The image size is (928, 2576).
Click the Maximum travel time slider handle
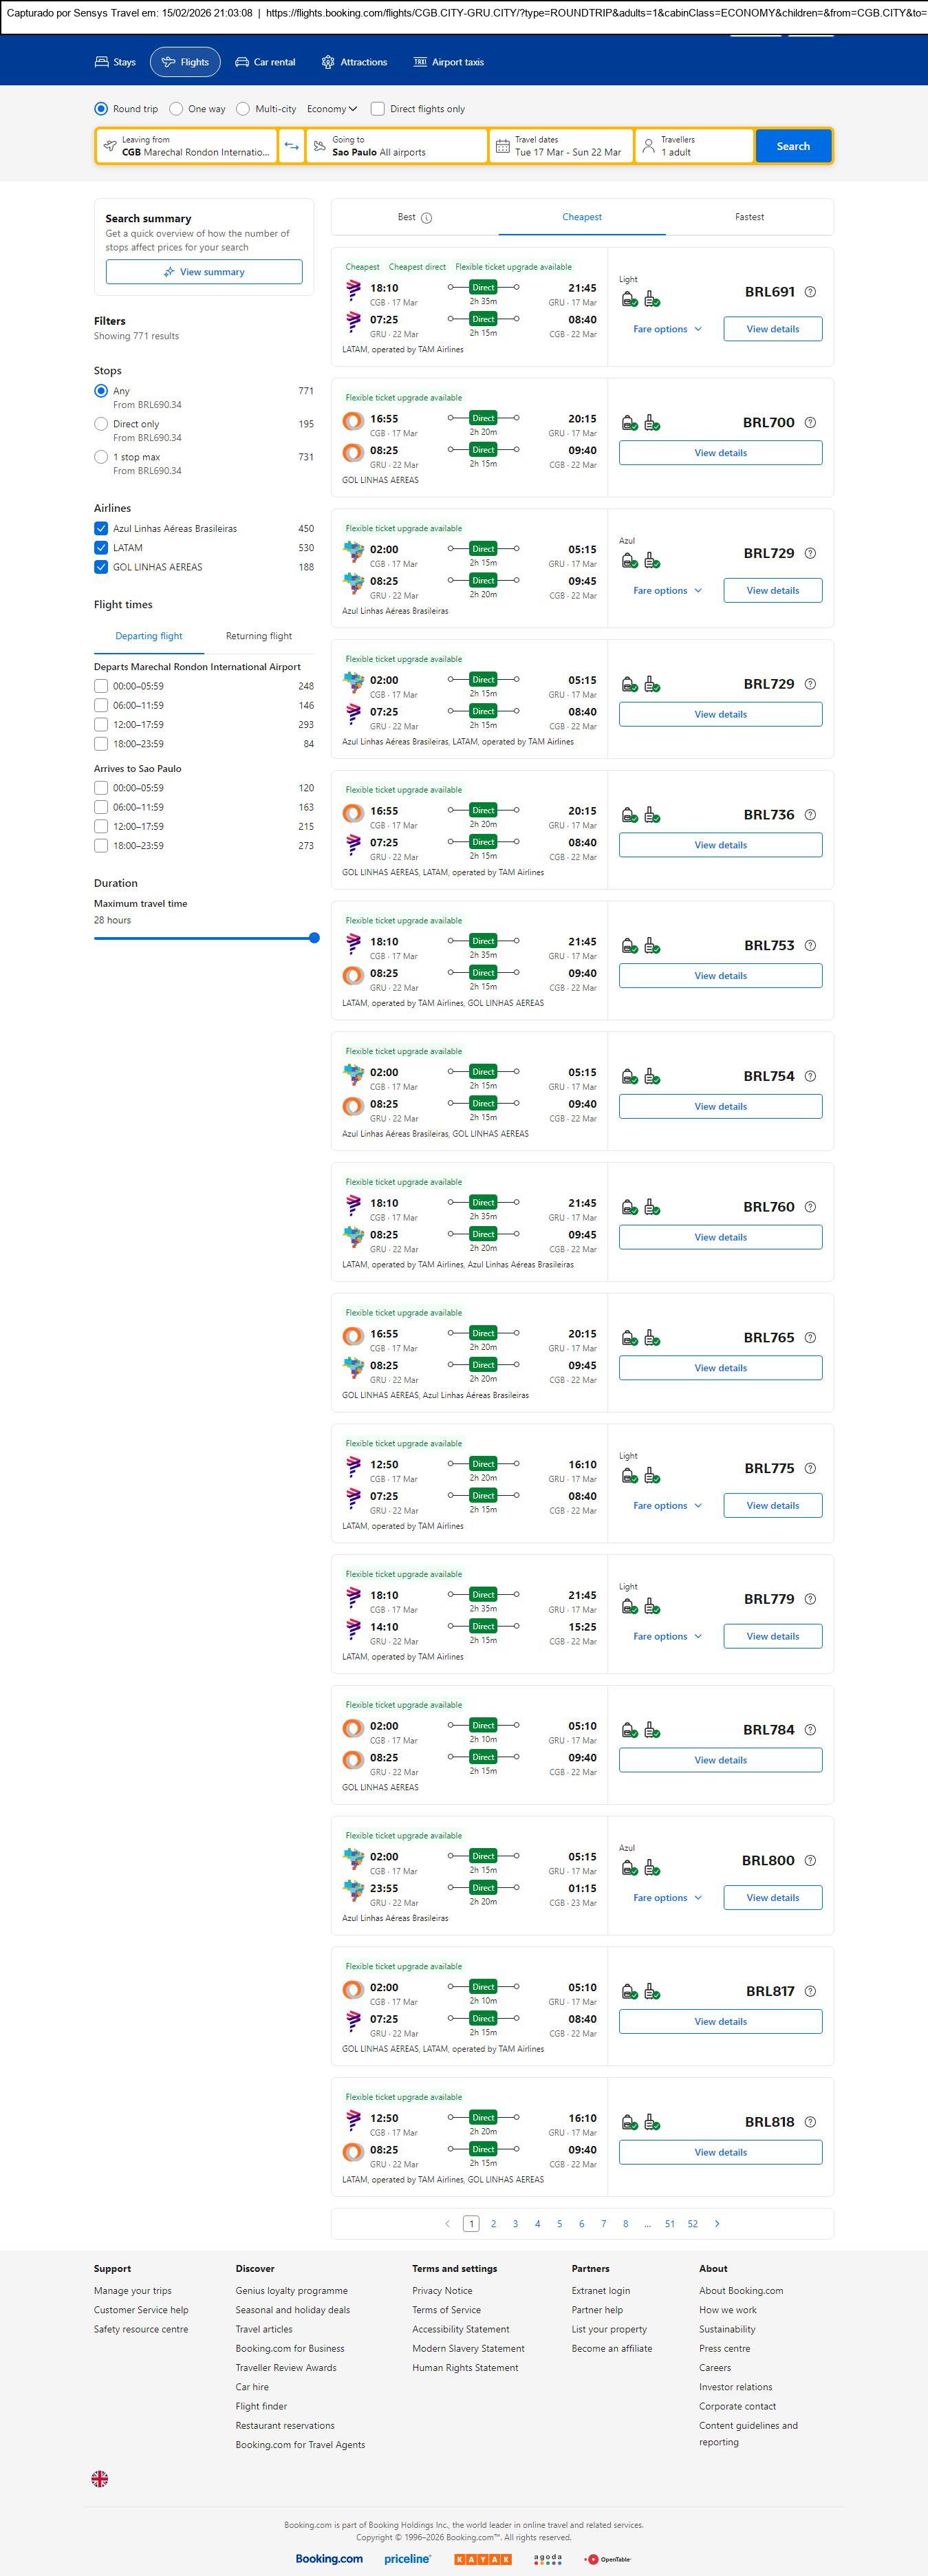[314, 938]
